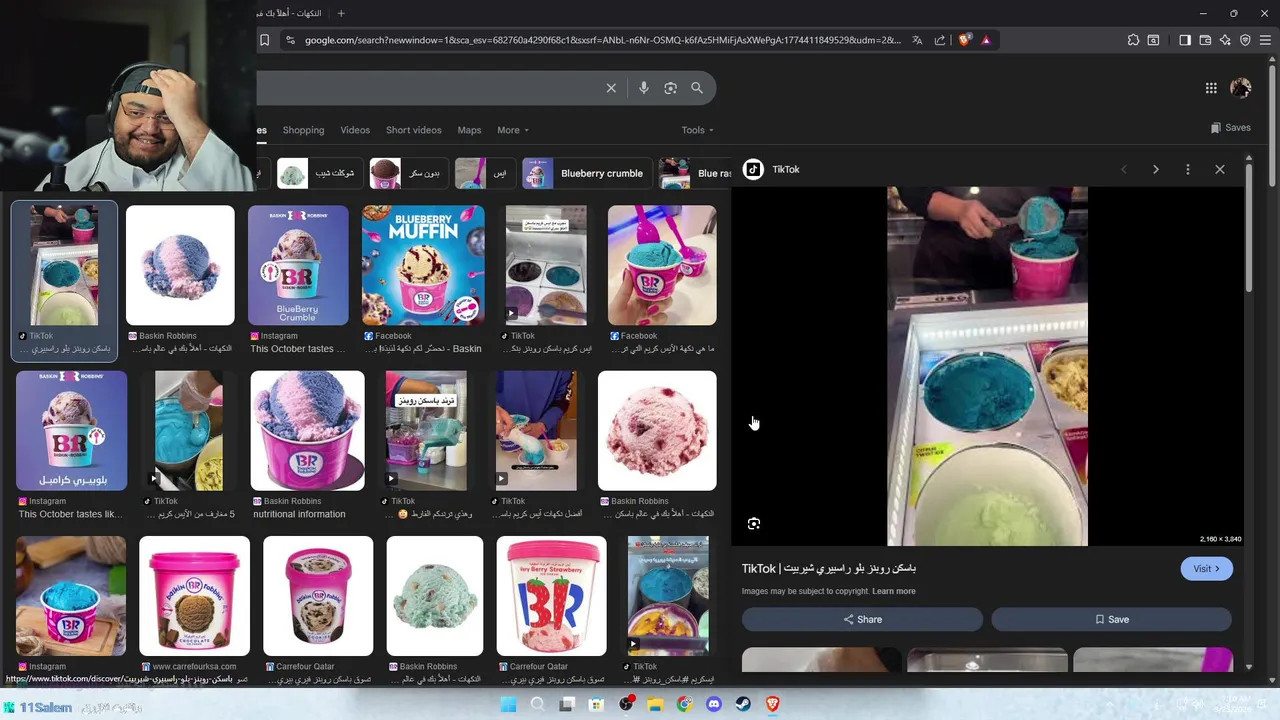Screen dimensions: 1280x720
Task: Open preview panel three-dot menu
Action: click(x=1188, y=170)
